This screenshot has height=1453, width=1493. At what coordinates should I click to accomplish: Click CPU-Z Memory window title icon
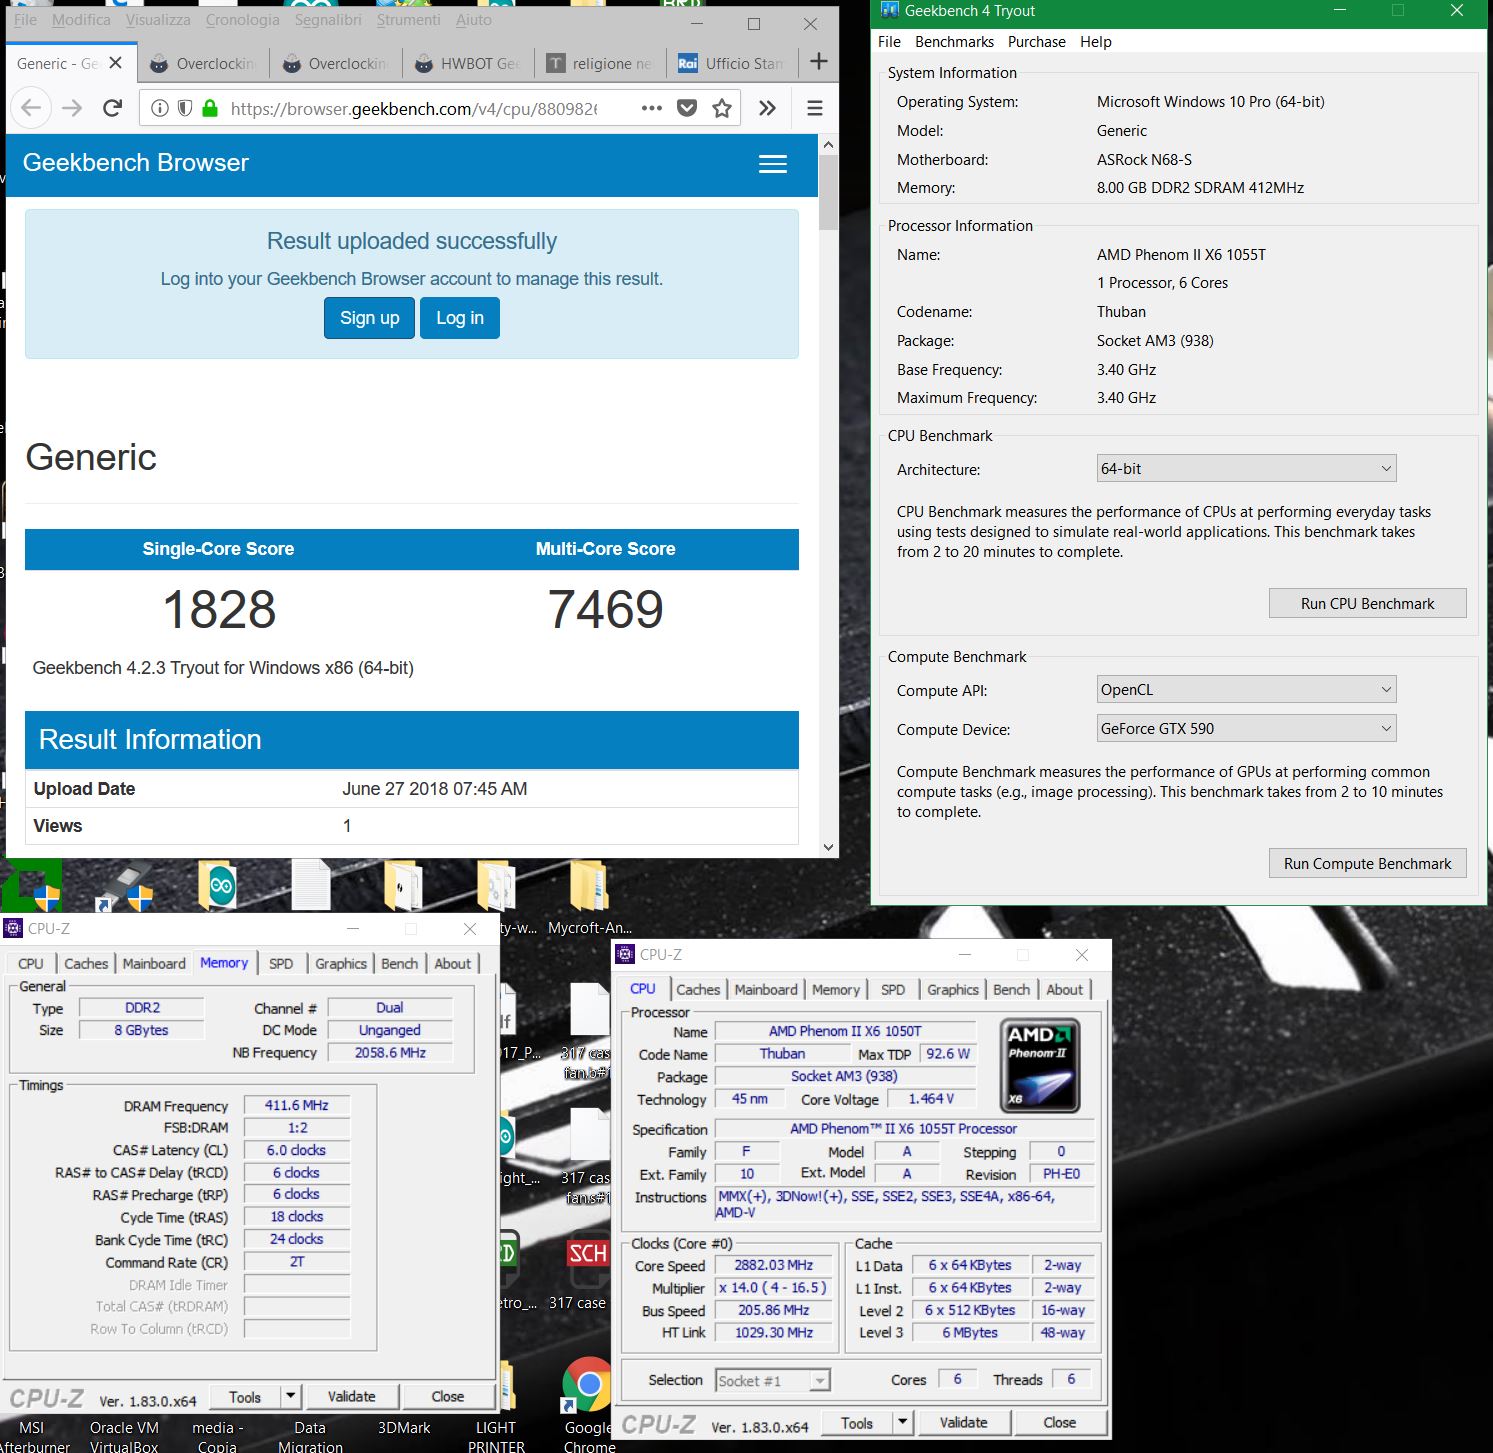[13, 928]
